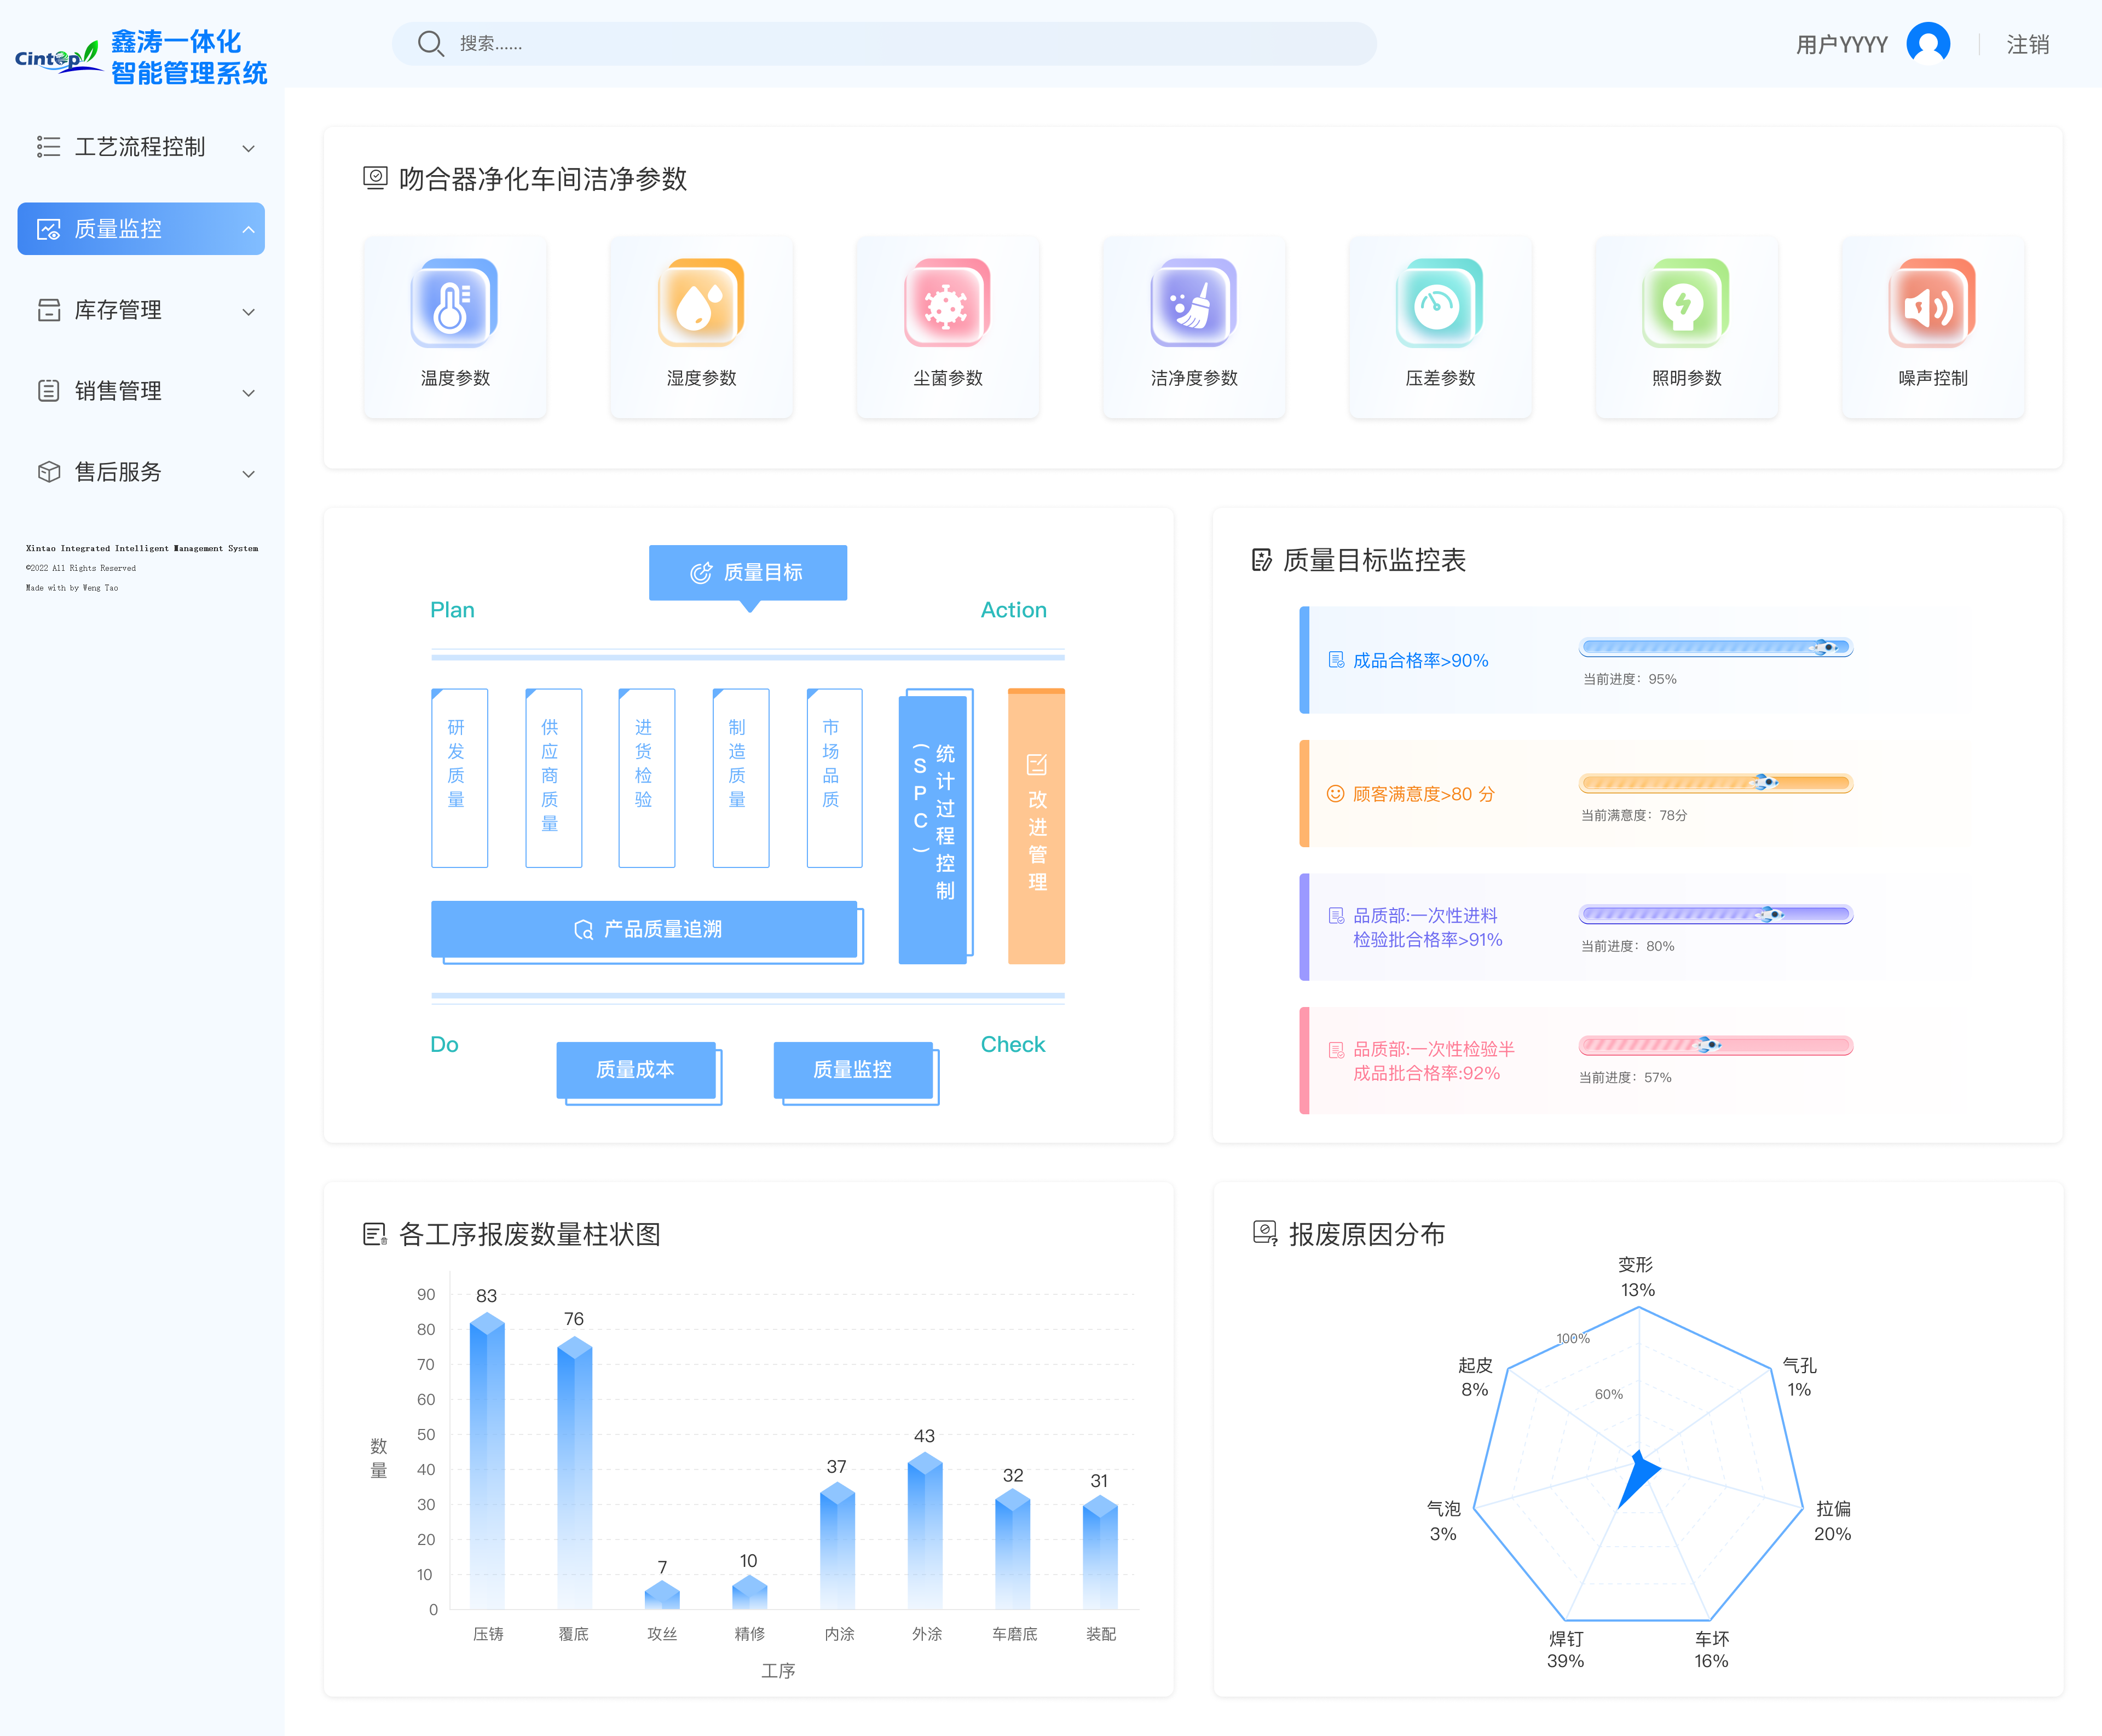
Task: Click the 供应商质量 column box
Action: pyautogui.click(x=553, y=777)
